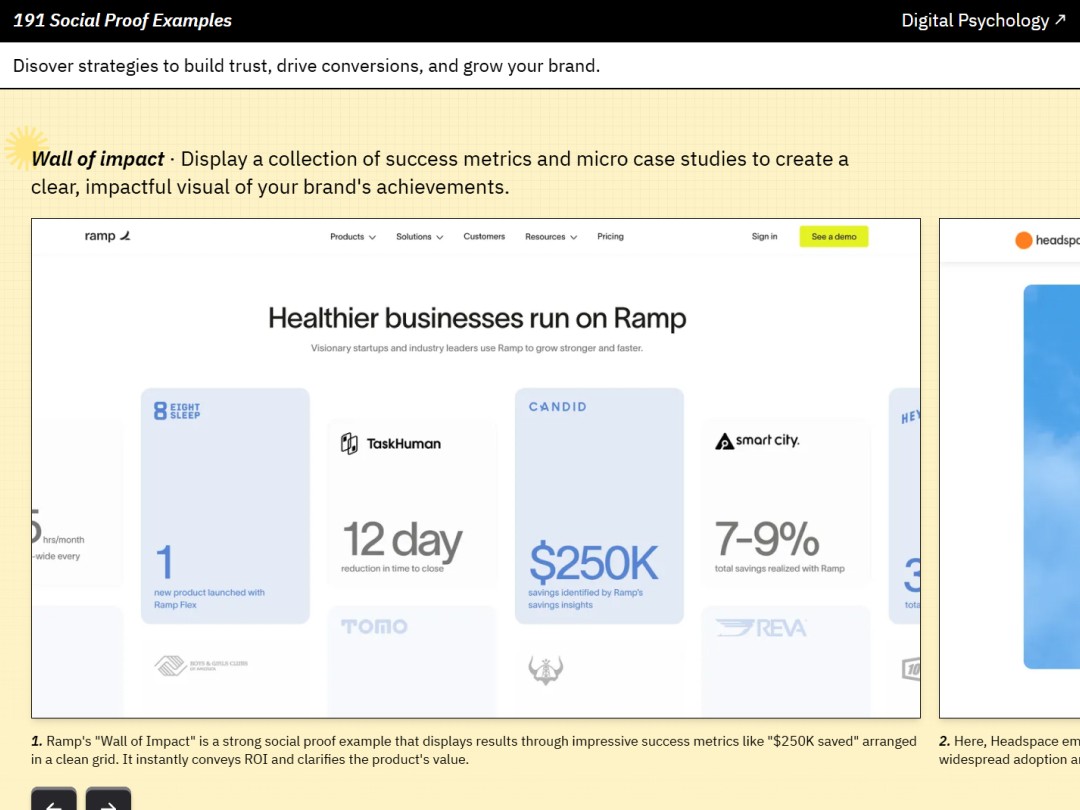This screenshot has height=810, width=1080.
Task: Go to the previous example with left arrow
Action: click(x=54, y=799)
